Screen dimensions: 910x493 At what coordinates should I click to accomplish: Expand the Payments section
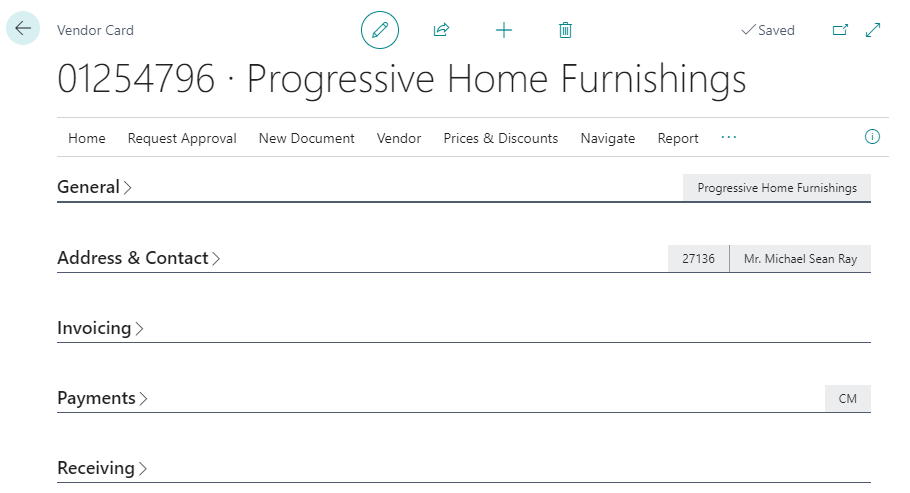click(x=102, y=398)
